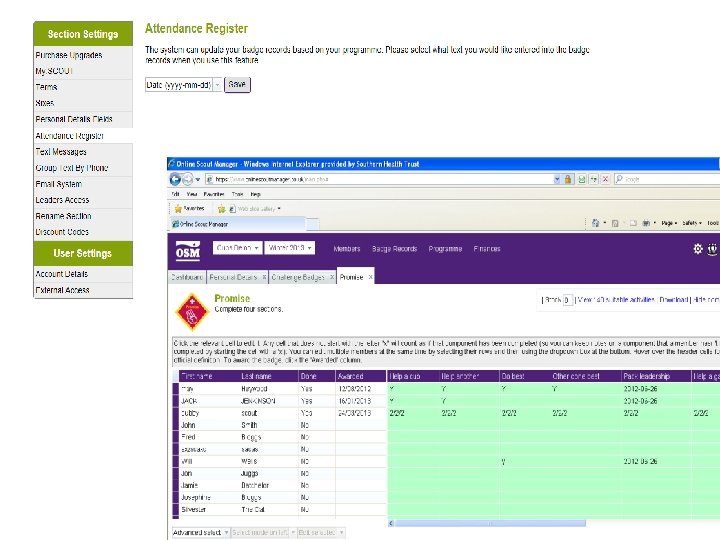Click the IE address bar URL field
Viewport: 720px width, 540px height.
pos(379,179)
